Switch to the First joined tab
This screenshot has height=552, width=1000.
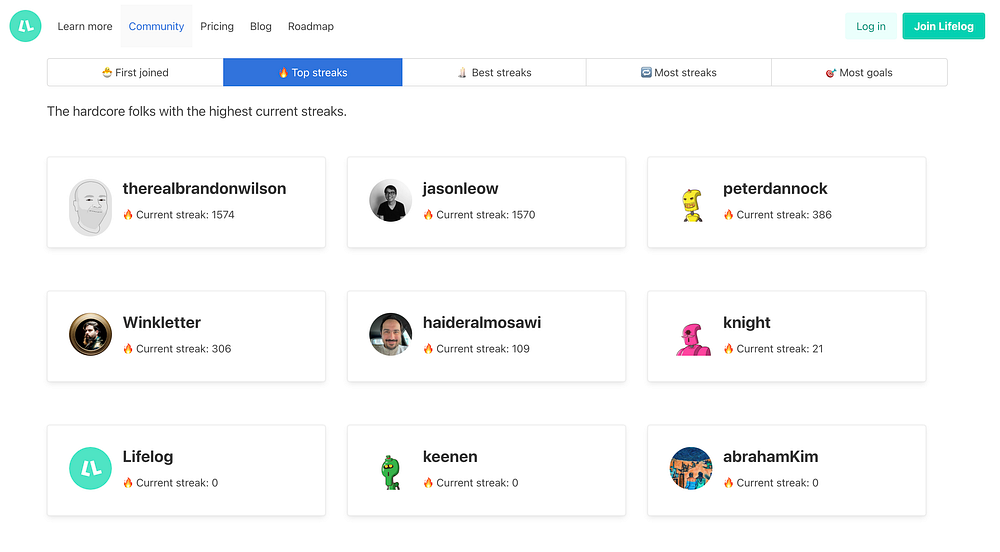click(135, 73)
